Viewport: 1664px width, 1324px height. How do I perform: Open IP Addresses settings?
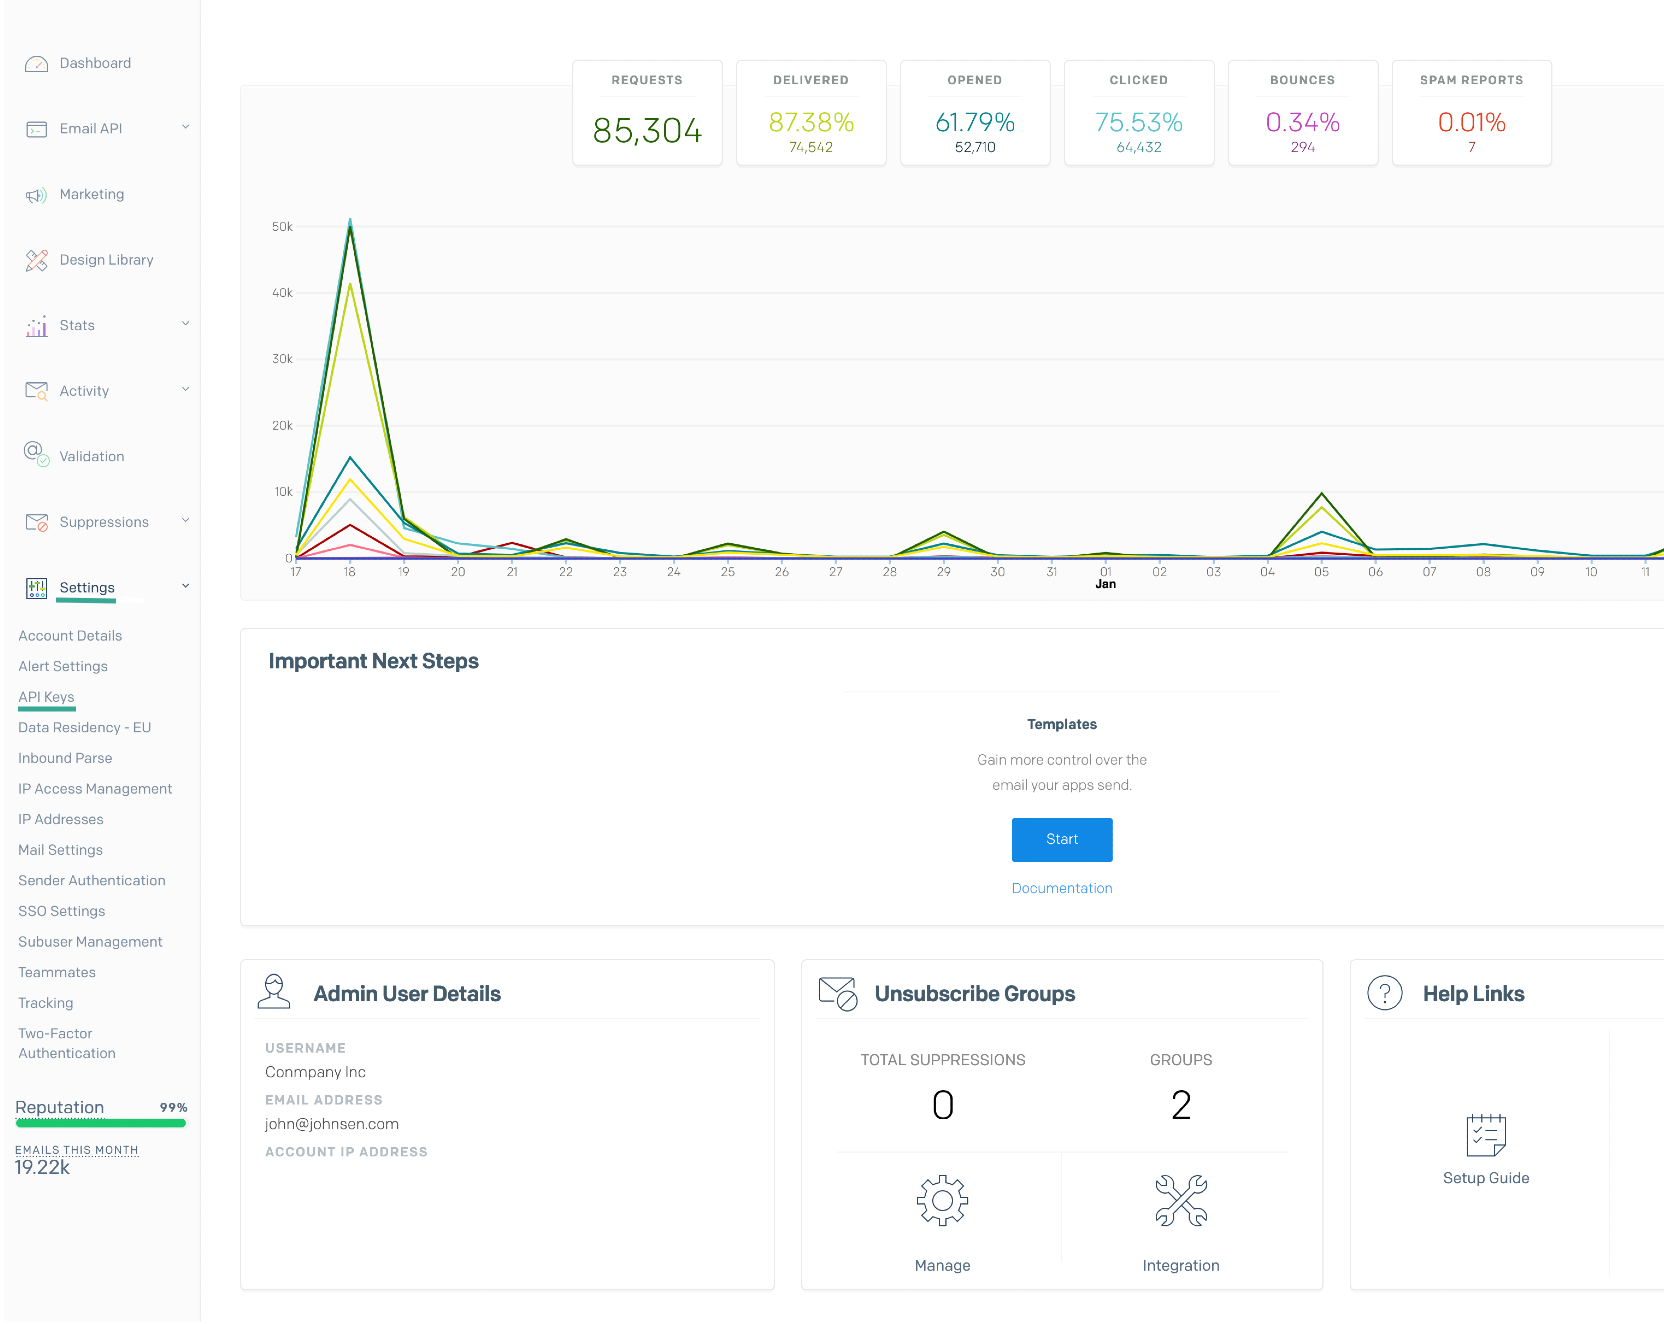61,819
